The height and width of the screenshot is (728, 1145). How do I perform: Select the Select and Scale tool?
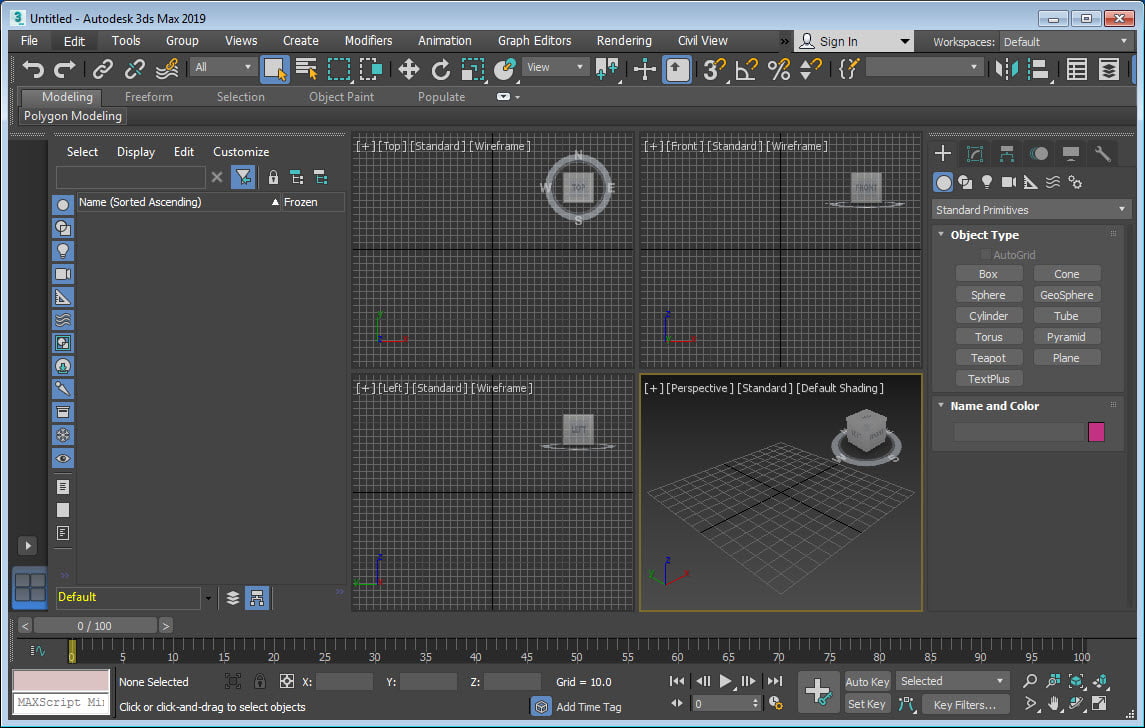pos(472,69)
